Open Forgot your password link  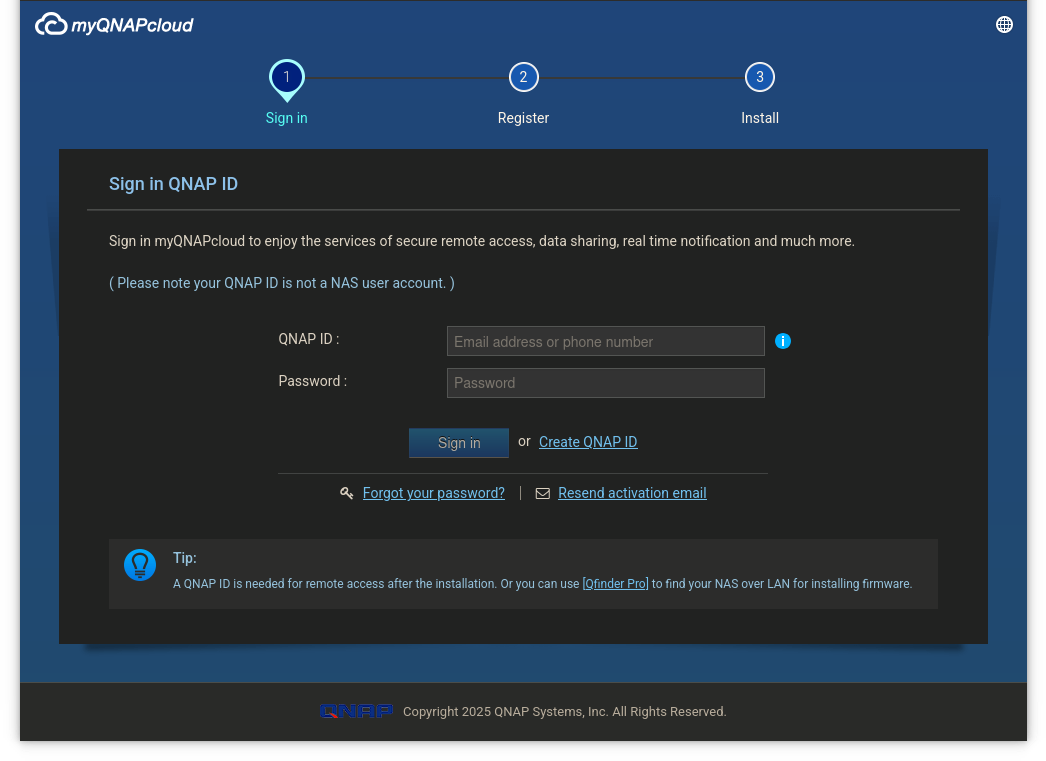[434, 493]
